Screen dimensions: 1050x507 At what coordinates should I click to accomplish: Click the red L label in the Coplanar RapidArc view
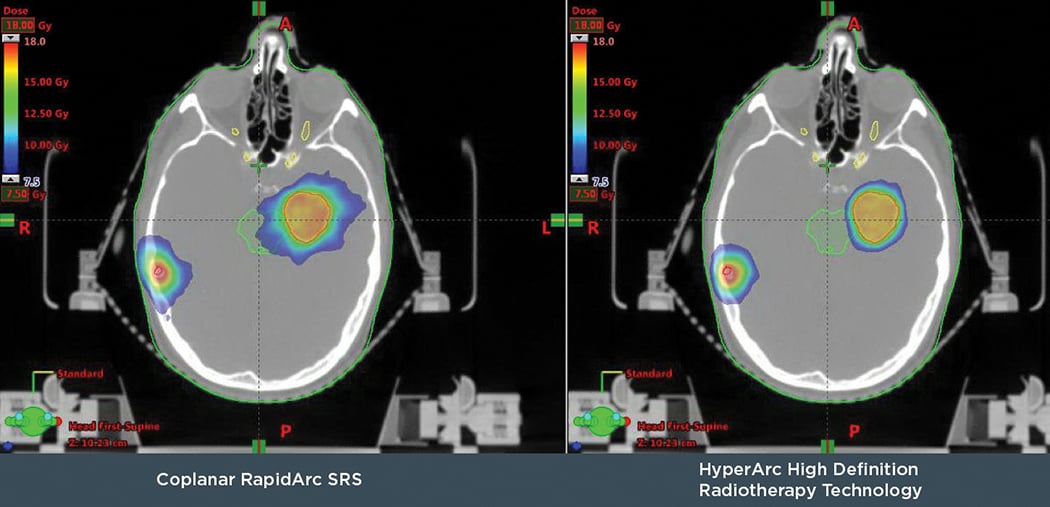[x=546, y=228]
